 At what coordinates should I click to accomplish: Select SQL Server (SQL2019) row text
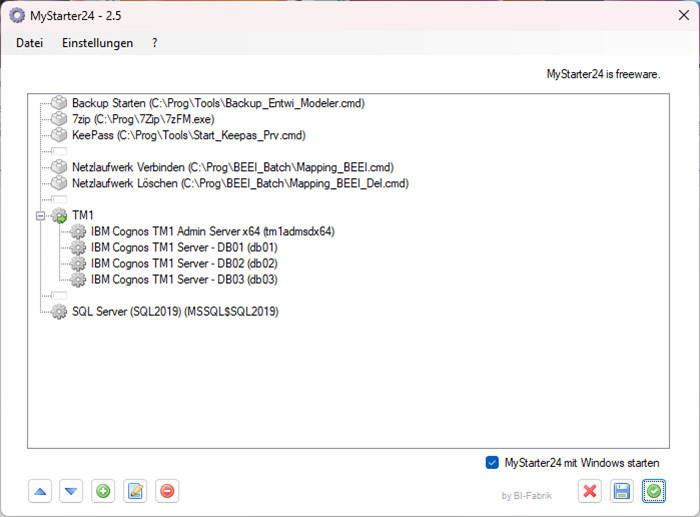tap(175, 312)
